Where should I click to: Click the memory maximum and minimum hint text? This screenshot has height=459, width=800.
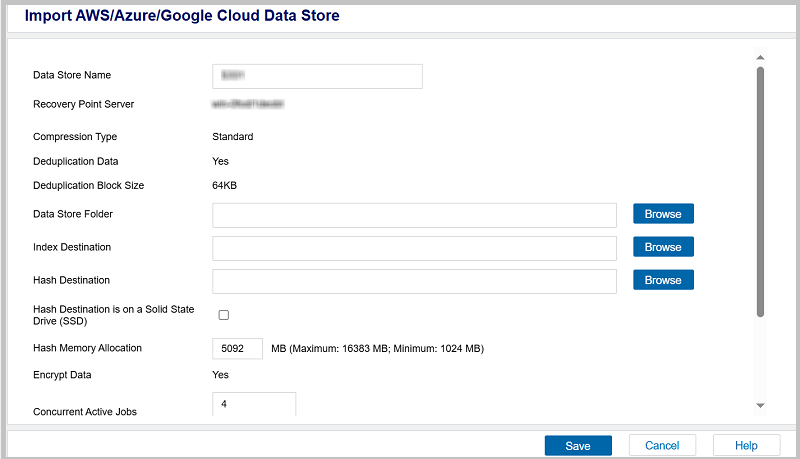point(378,348)
